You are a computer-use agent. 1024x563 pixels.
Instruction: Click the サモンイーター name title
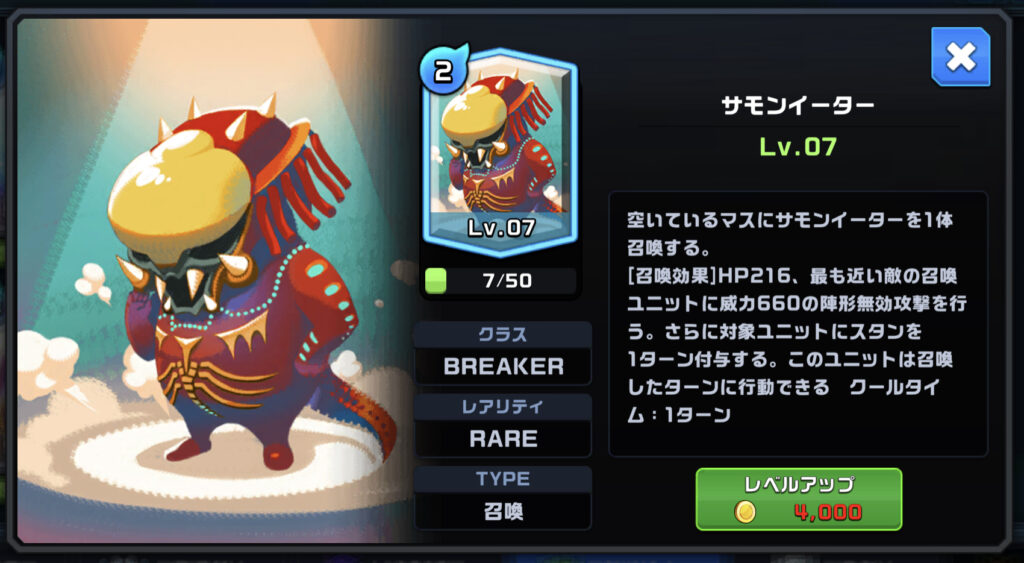pos(797,105)
